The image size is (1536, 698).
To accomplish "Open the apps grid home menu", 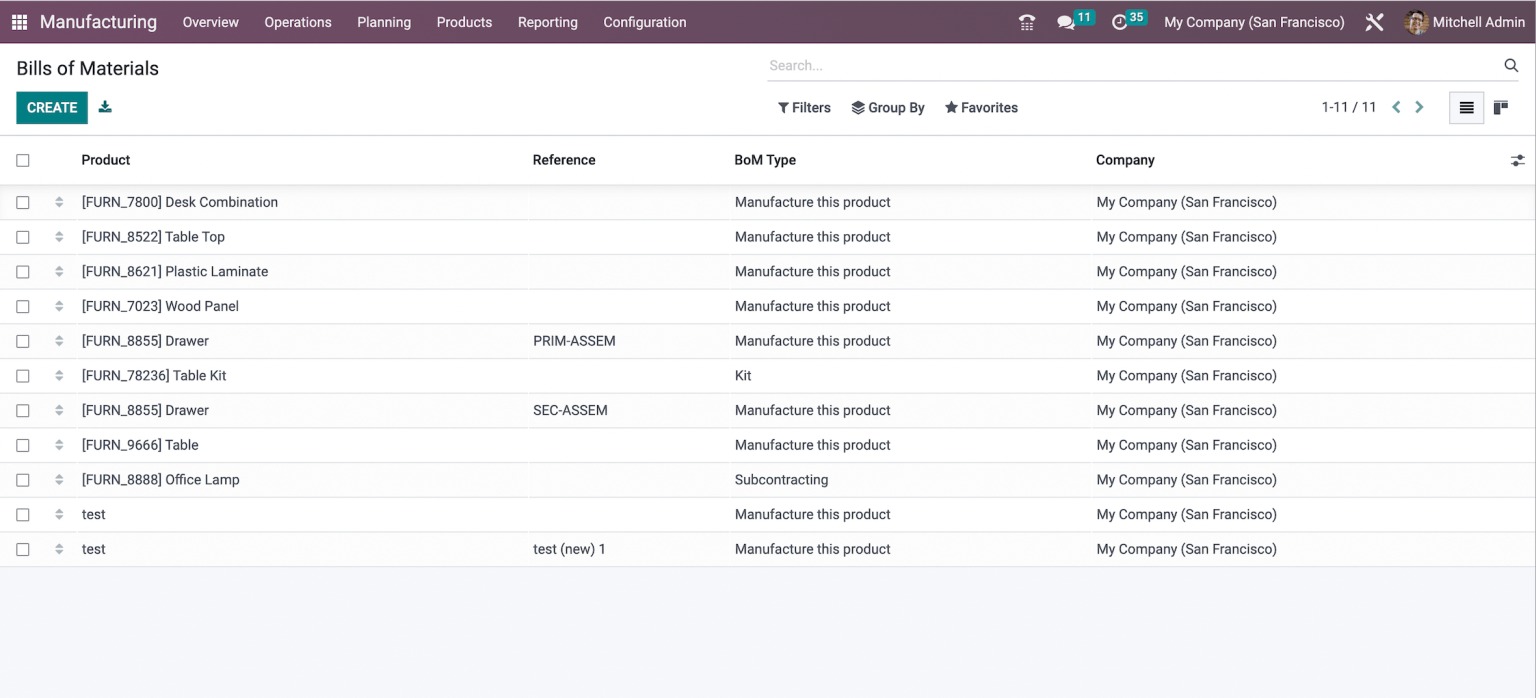I will pos(19,22).
